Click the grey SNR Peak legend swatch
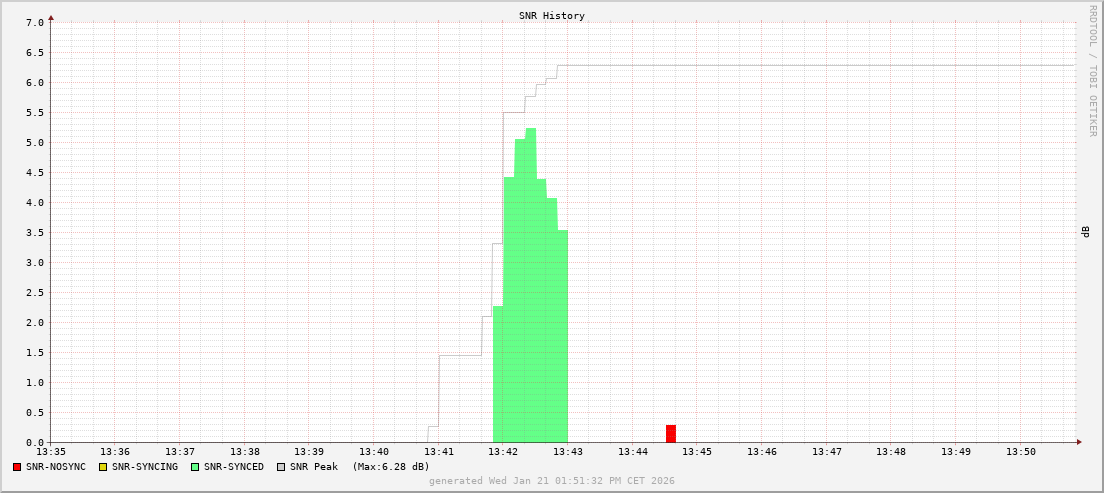The height and width of the screenshot is (493, 1104). pyautogui.click(x=281, y=467)
